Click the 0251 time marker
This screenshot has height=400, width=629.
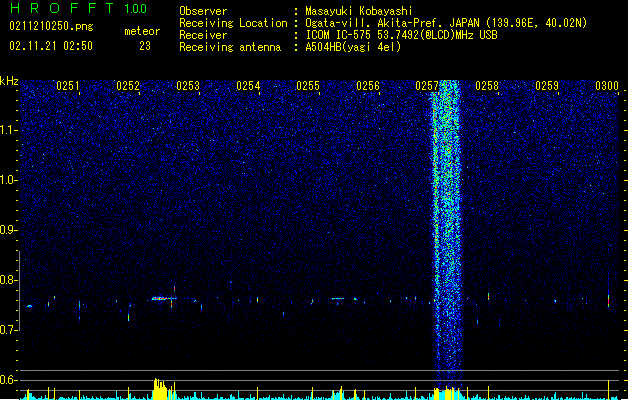pyautogui.click(x=68, y=86)
